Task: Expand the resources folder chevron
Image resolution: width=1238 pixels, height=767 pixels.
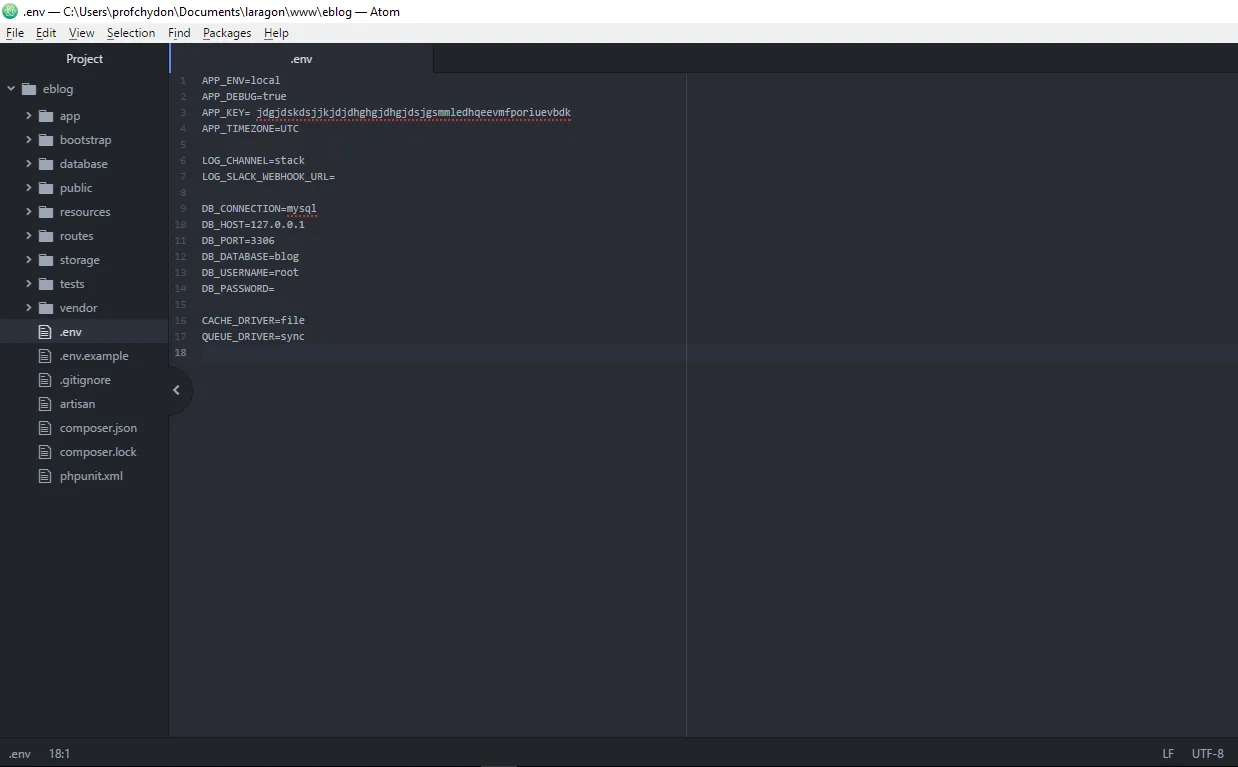Action: [x=29, y=212]
